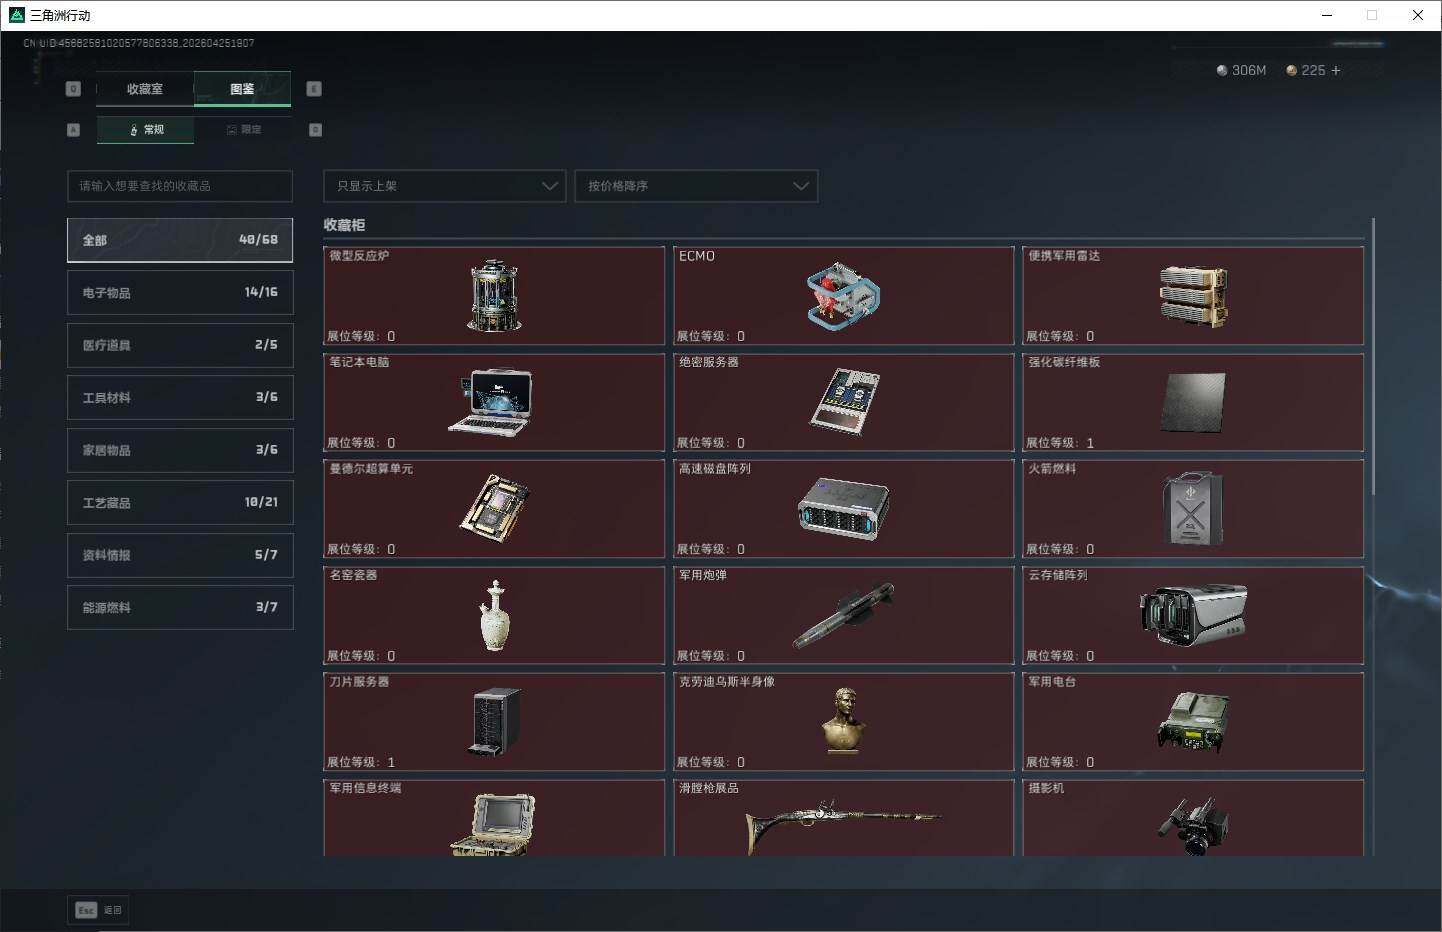Click the CN UID text at top left

coord(139,43)
